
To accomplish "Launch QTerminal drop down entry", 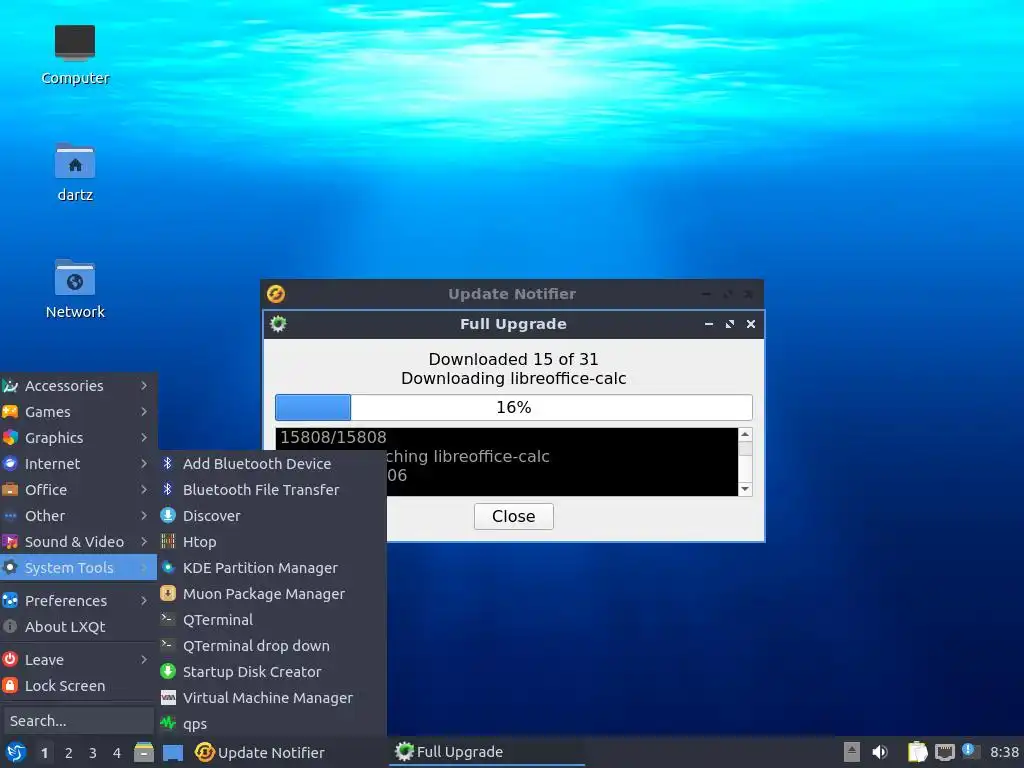I will (272, 646).
